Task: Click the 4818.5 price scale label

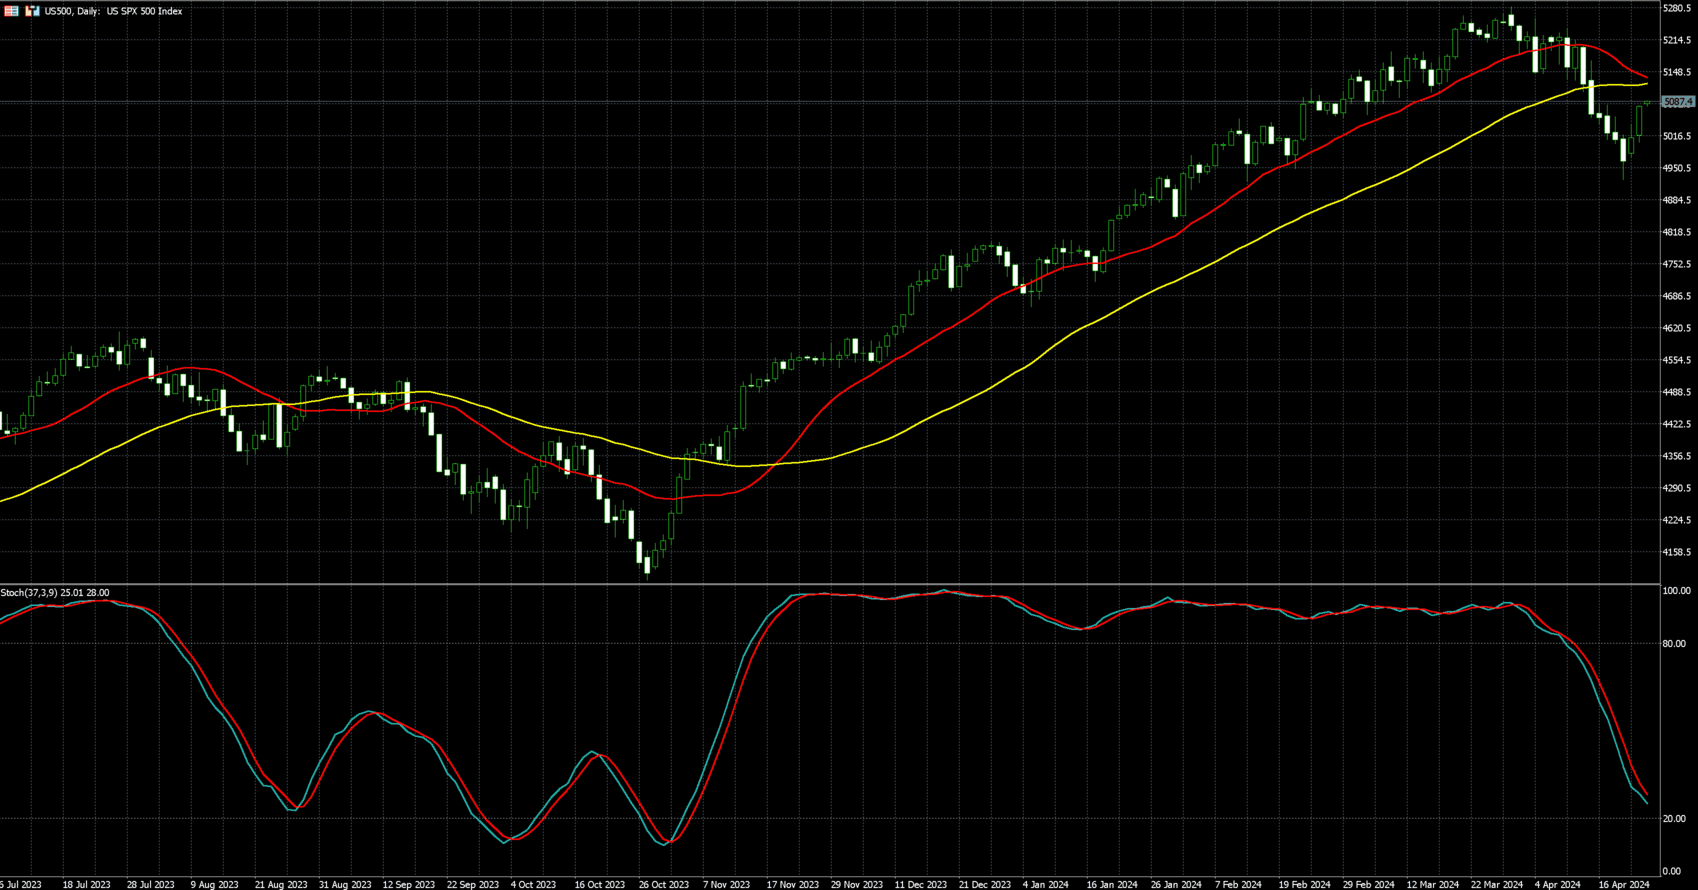Action: click(1677, 232)
